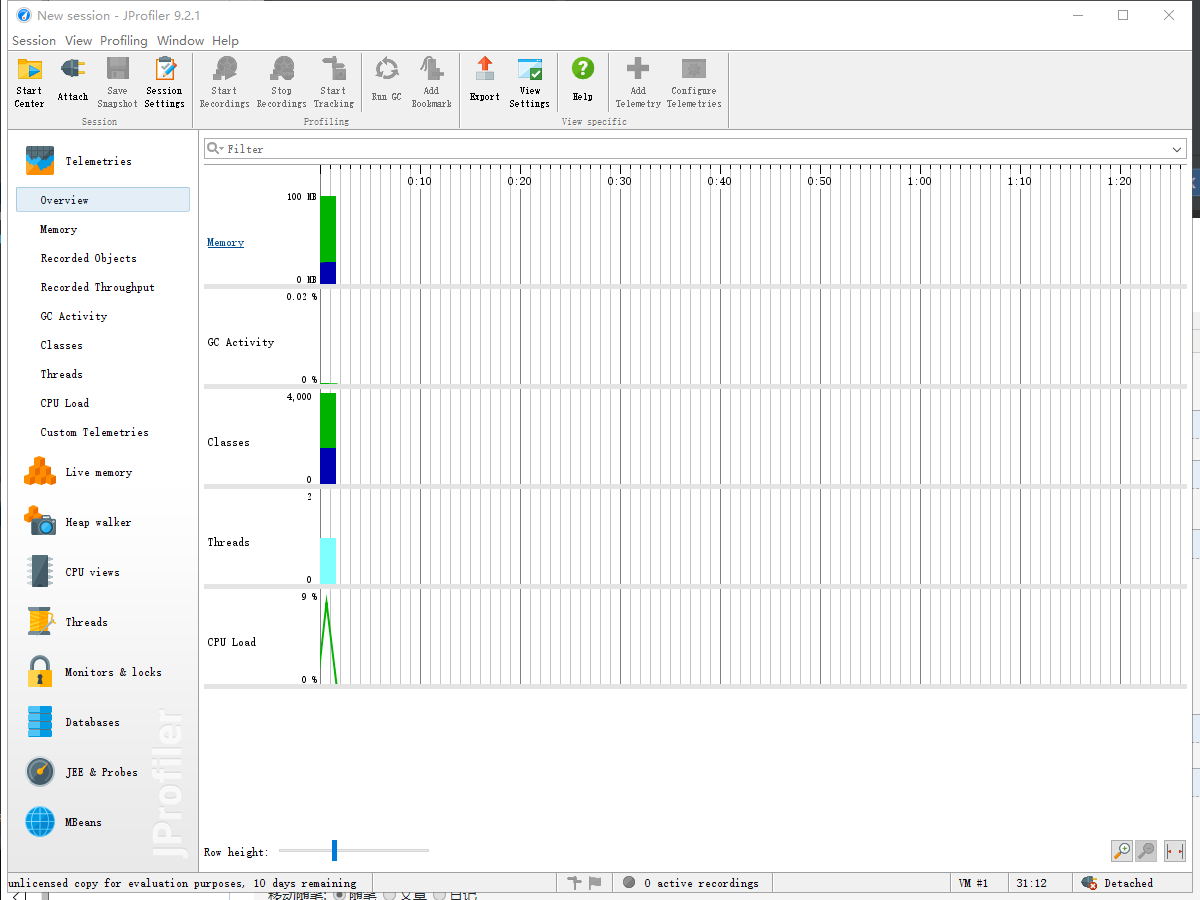Select Memory in the Telemetries list
This screenshot has height=900, width=1200.
(x=58, y=229)
